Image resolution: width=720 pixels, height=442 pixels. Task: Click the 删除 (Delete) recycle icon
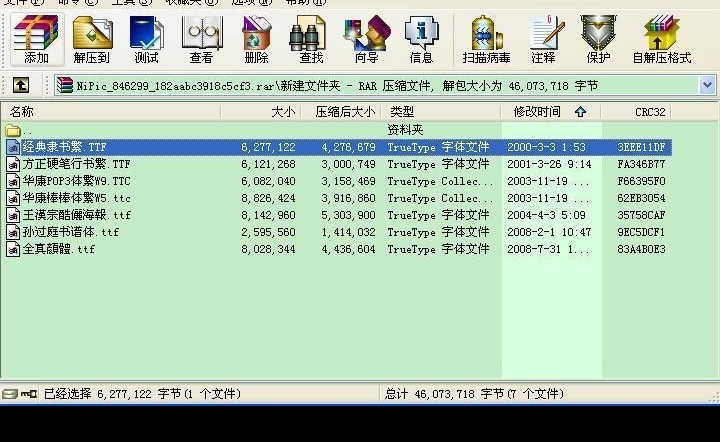[256, 39]
